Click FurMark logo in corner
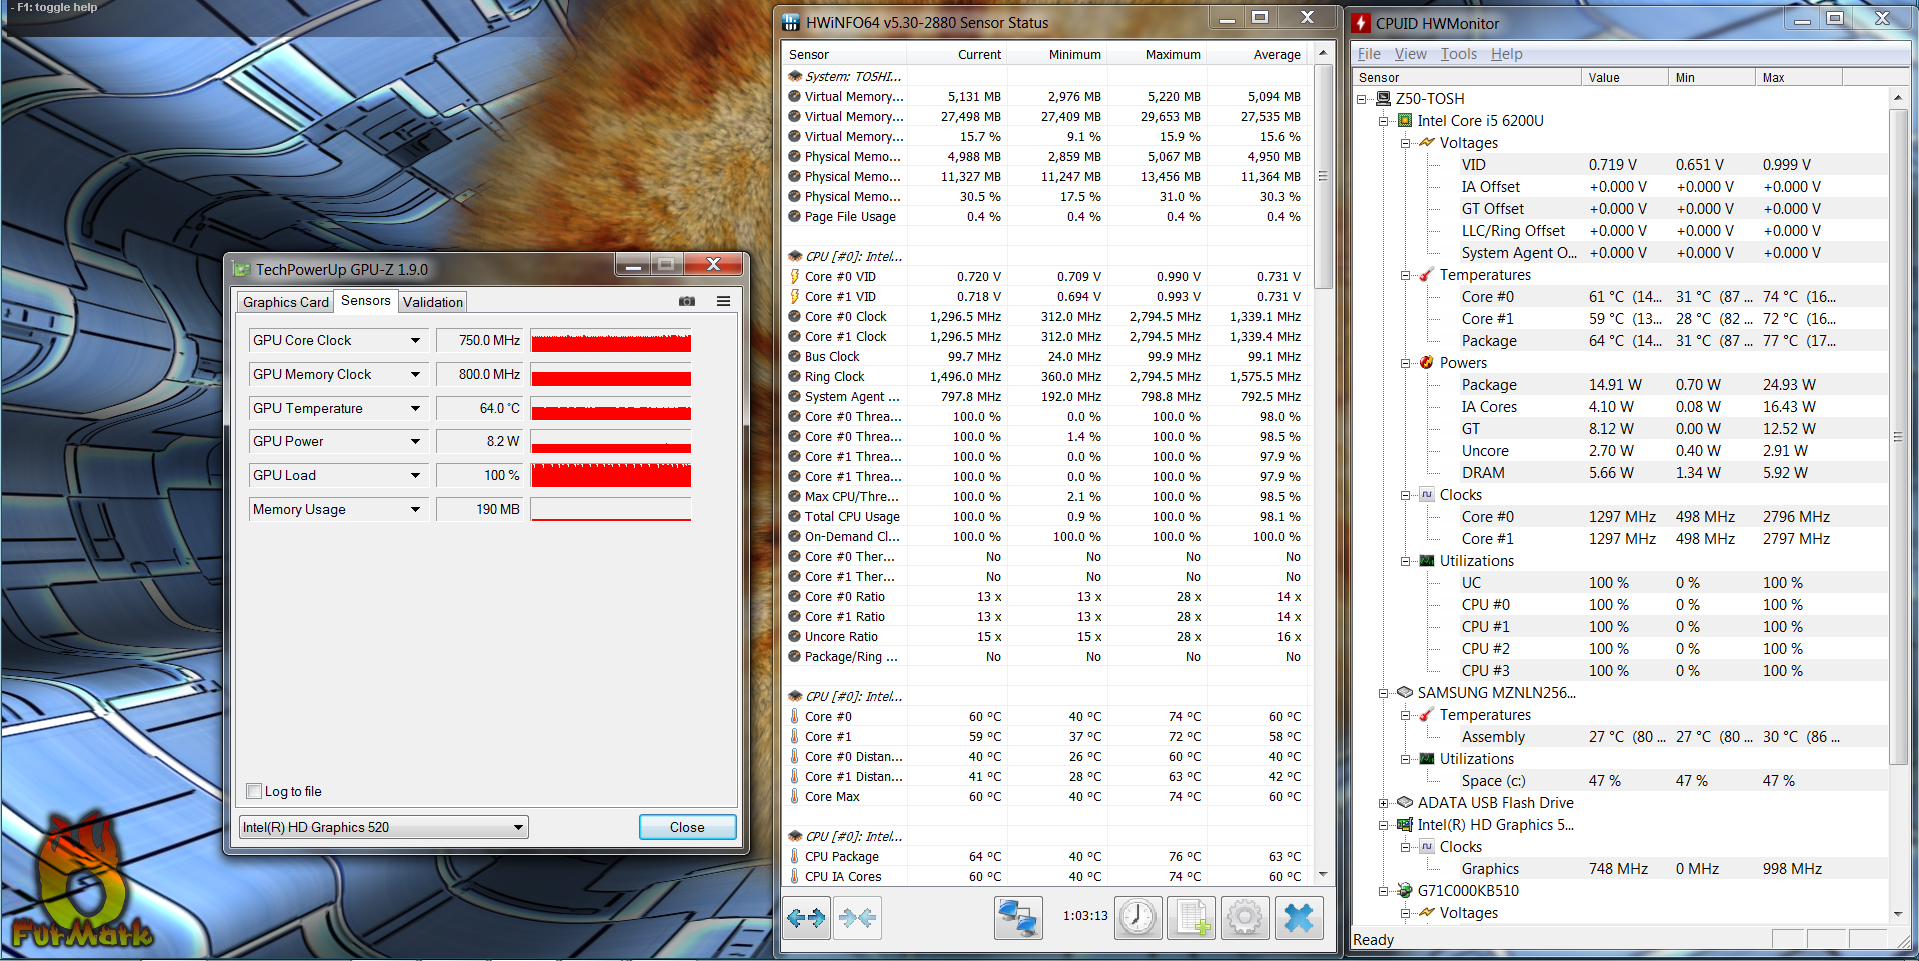Image resolution: width=1919 pixels, height=961 pixels. coord(82,883)
